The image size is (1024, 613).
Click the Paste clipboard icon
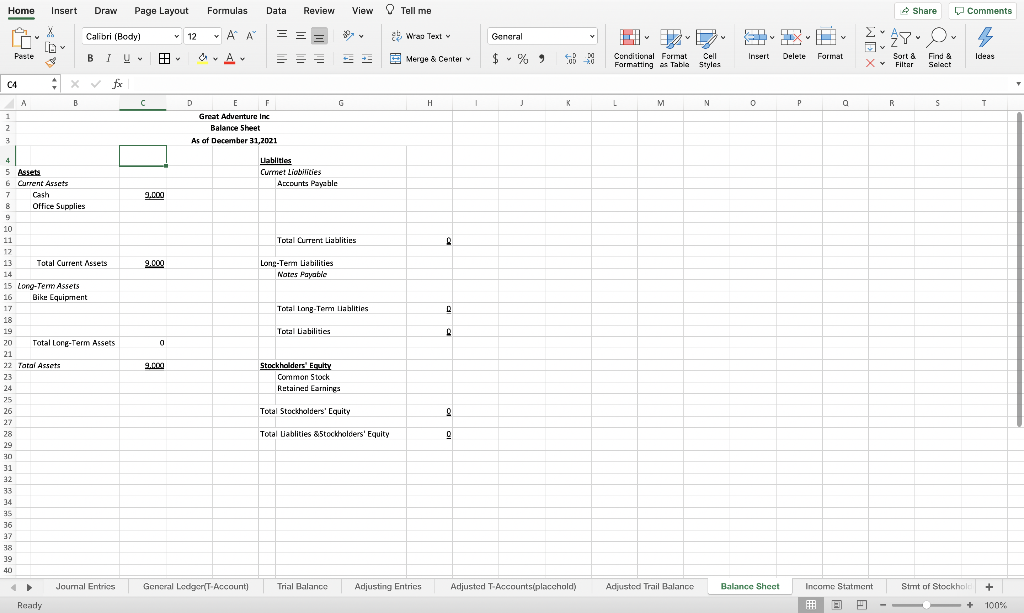point(21,39)
